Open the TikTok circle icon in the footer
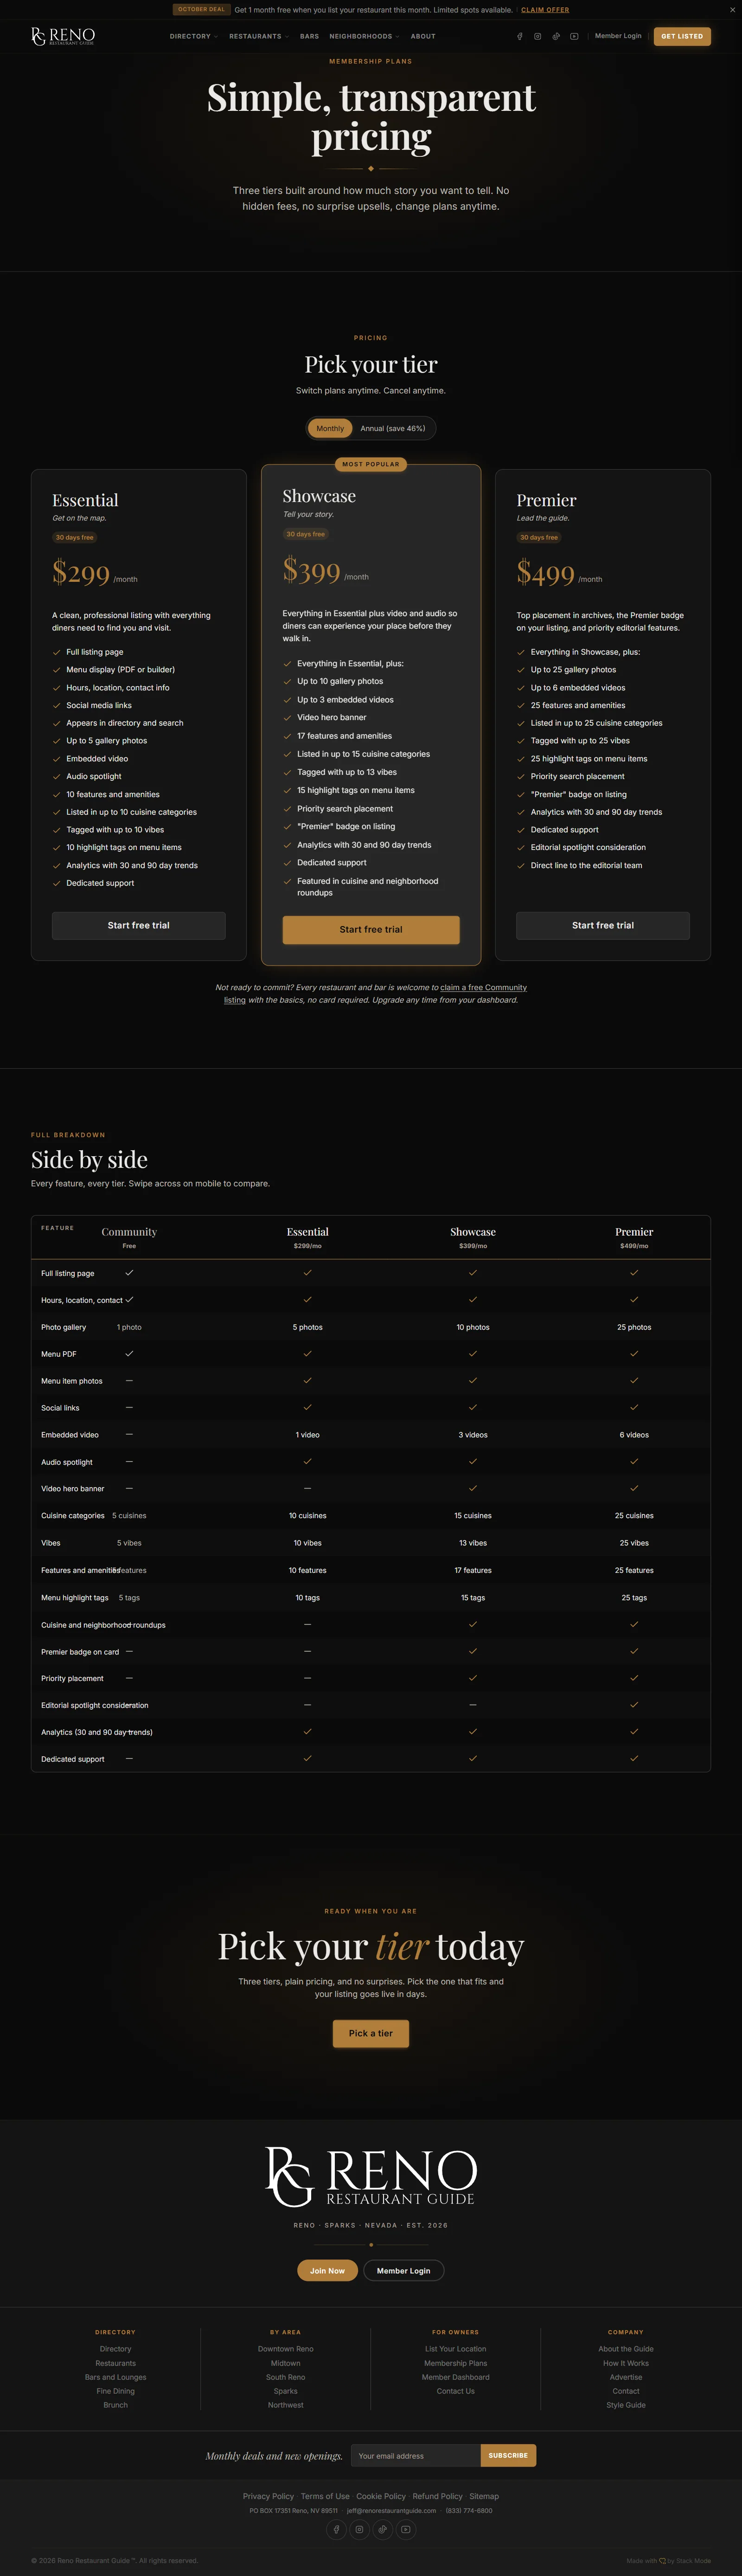The image size is (742, 2576). [x=382, y=2529]
